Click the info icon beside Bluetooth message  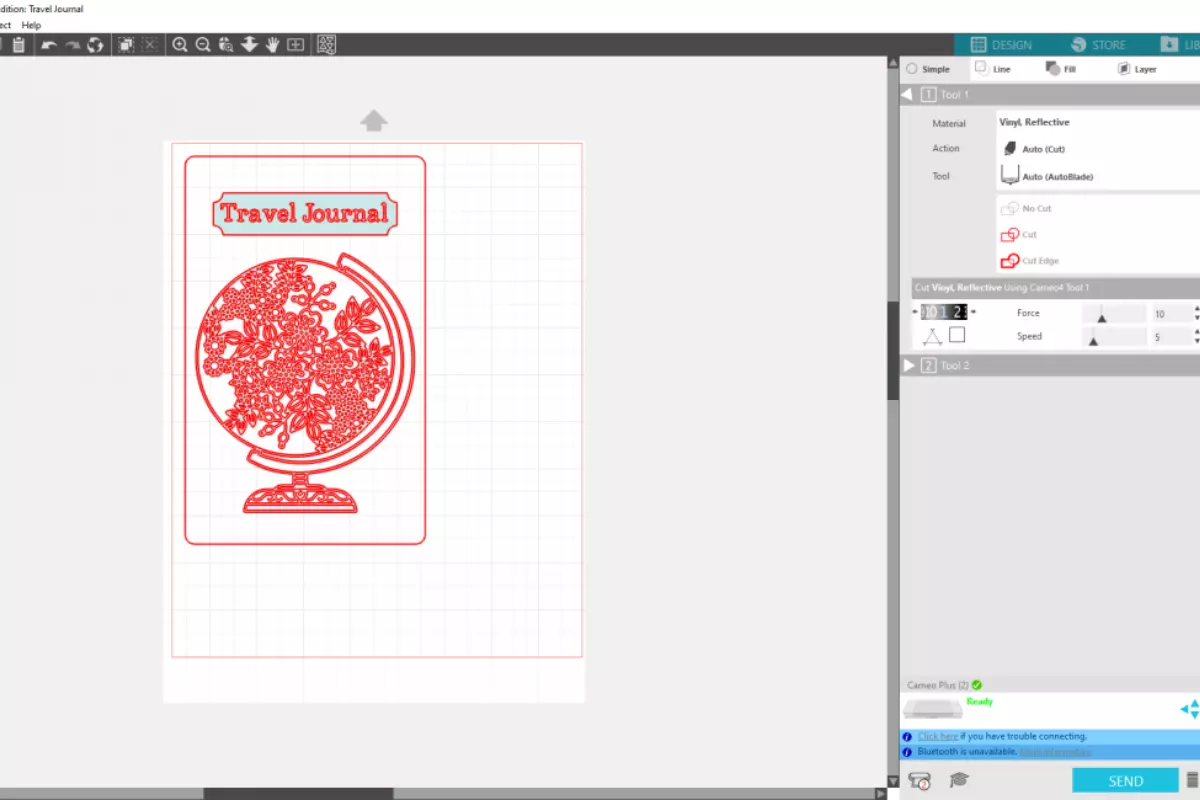coord(907,751)
